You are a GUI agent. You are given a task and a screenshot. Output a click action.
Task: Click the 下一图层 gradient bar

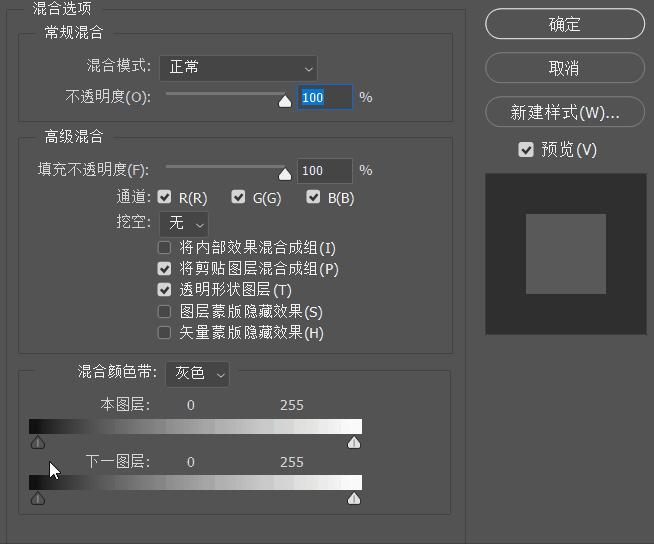(x=196, y=482)
